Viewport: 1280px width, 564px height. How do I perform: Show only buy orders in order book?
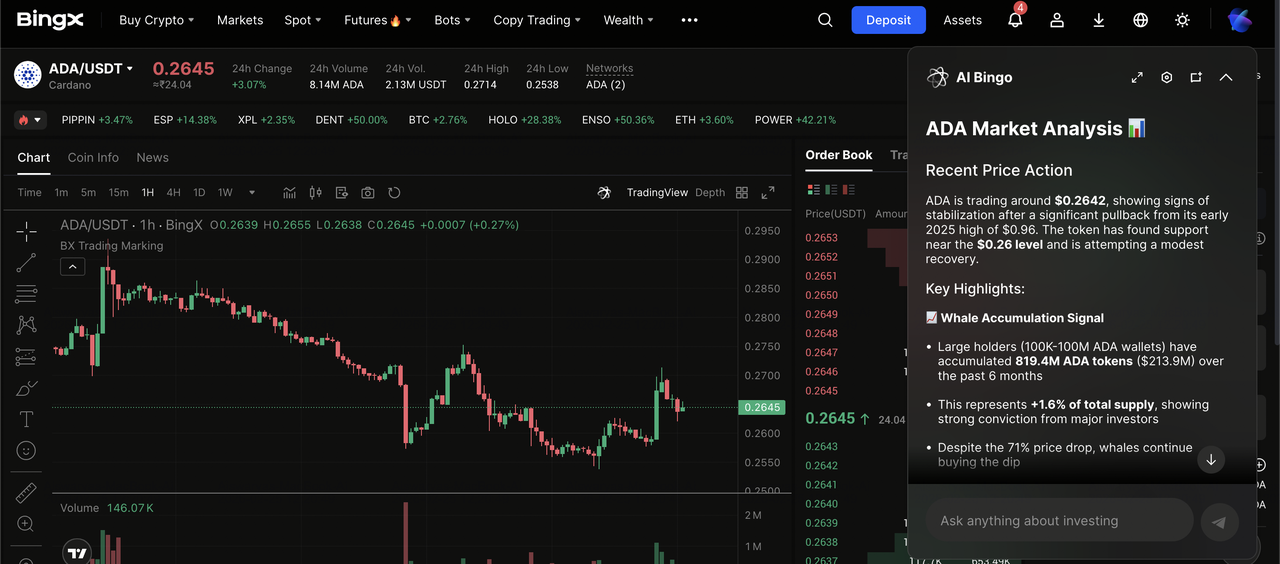pos(831,189)
